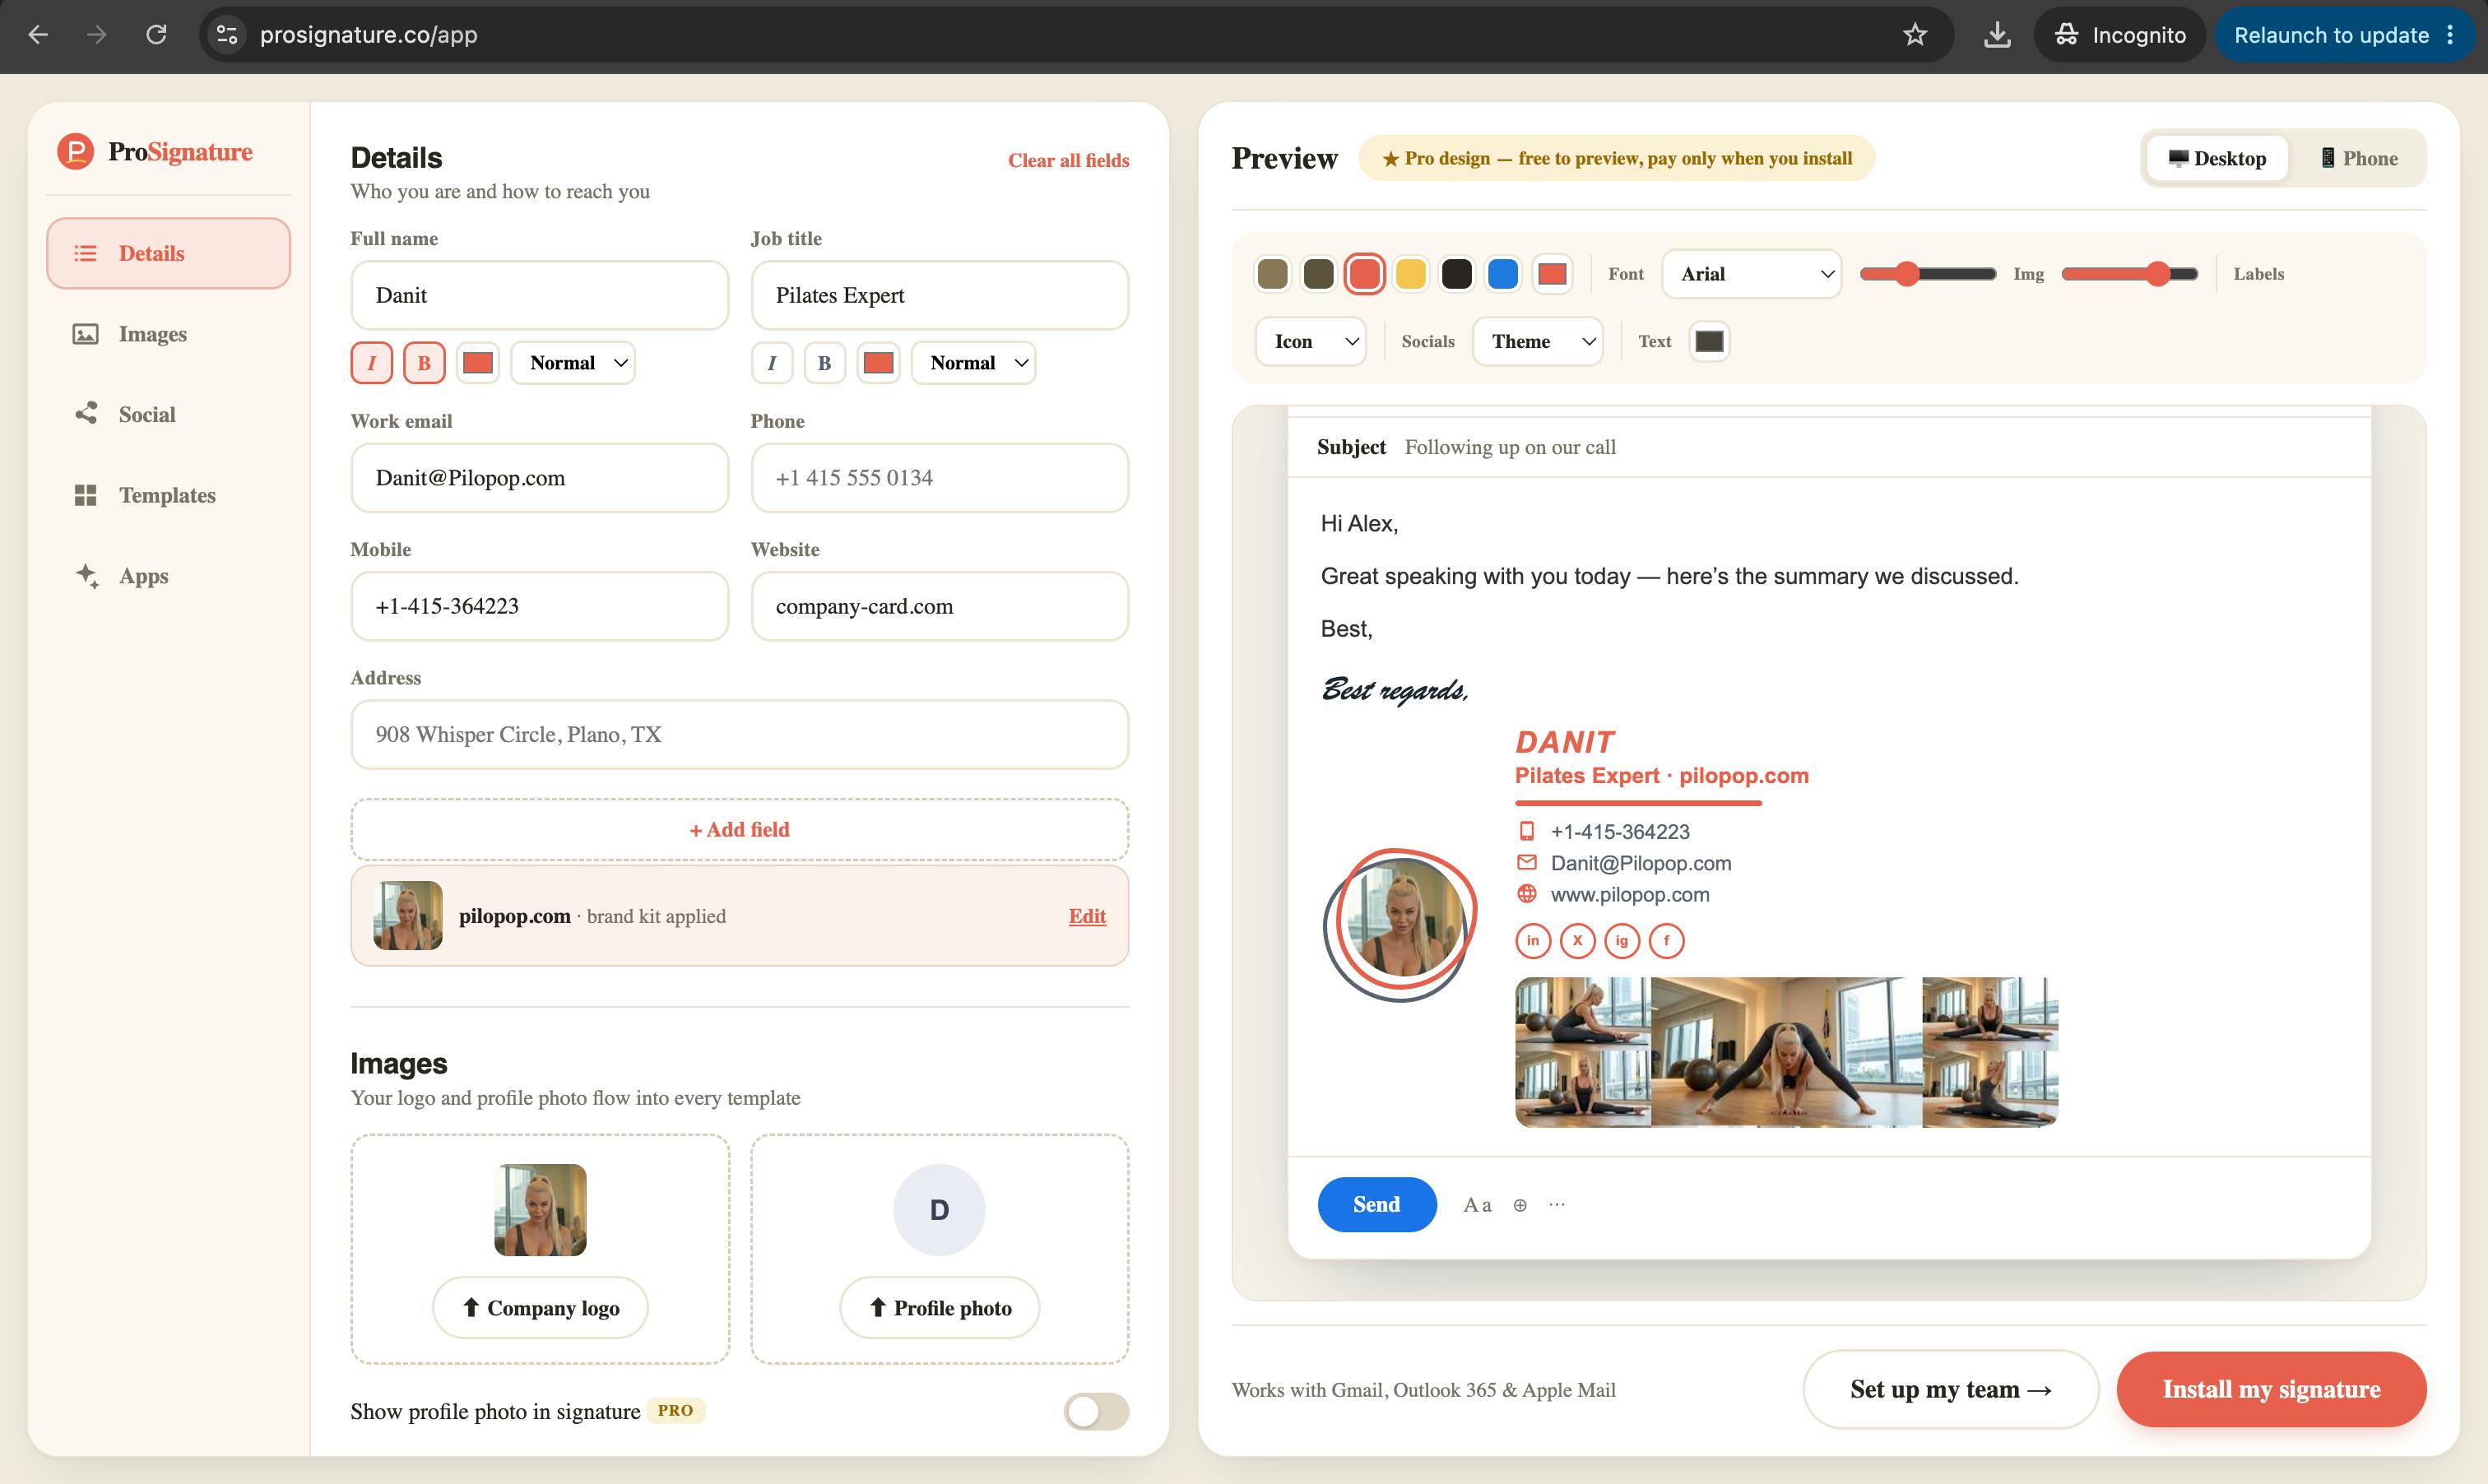Viewport: 2488px width, 1484px height.
Task: Click the Facebook circle icon in signature
Action: (1666, 940)
